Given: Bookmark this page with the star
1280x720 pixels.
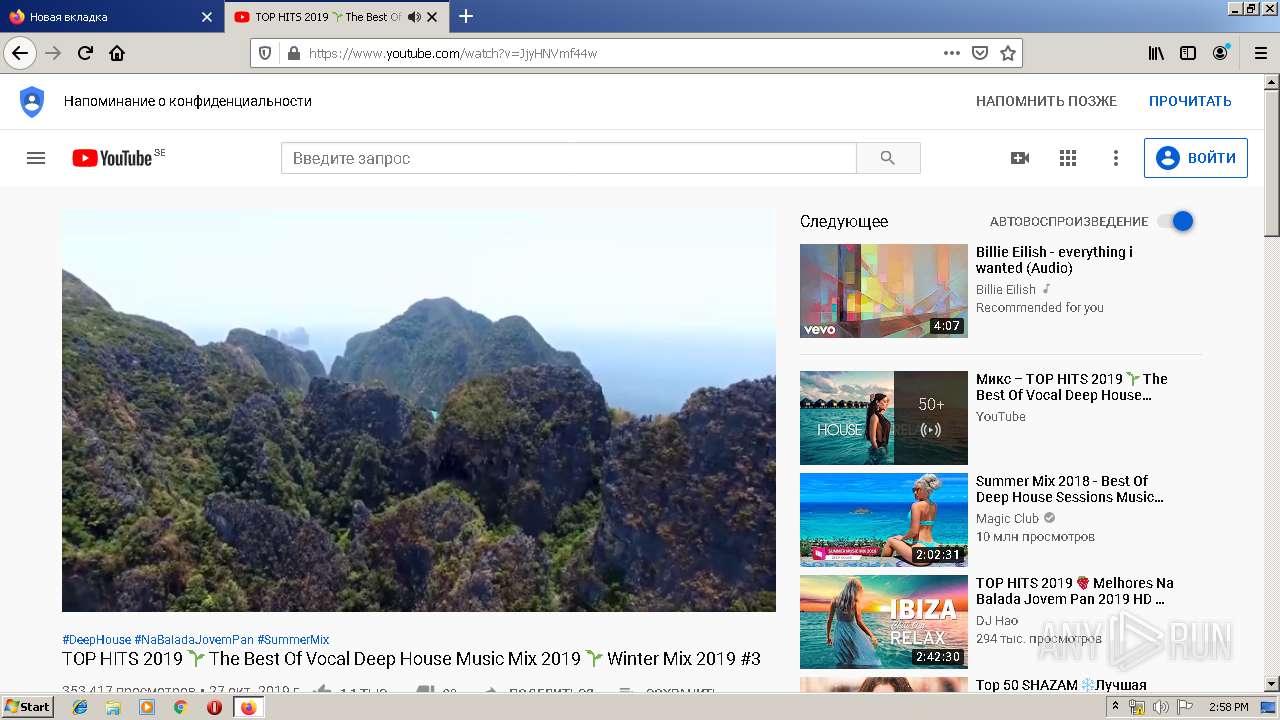Looking at the screenshot, I should [1008, 53].
